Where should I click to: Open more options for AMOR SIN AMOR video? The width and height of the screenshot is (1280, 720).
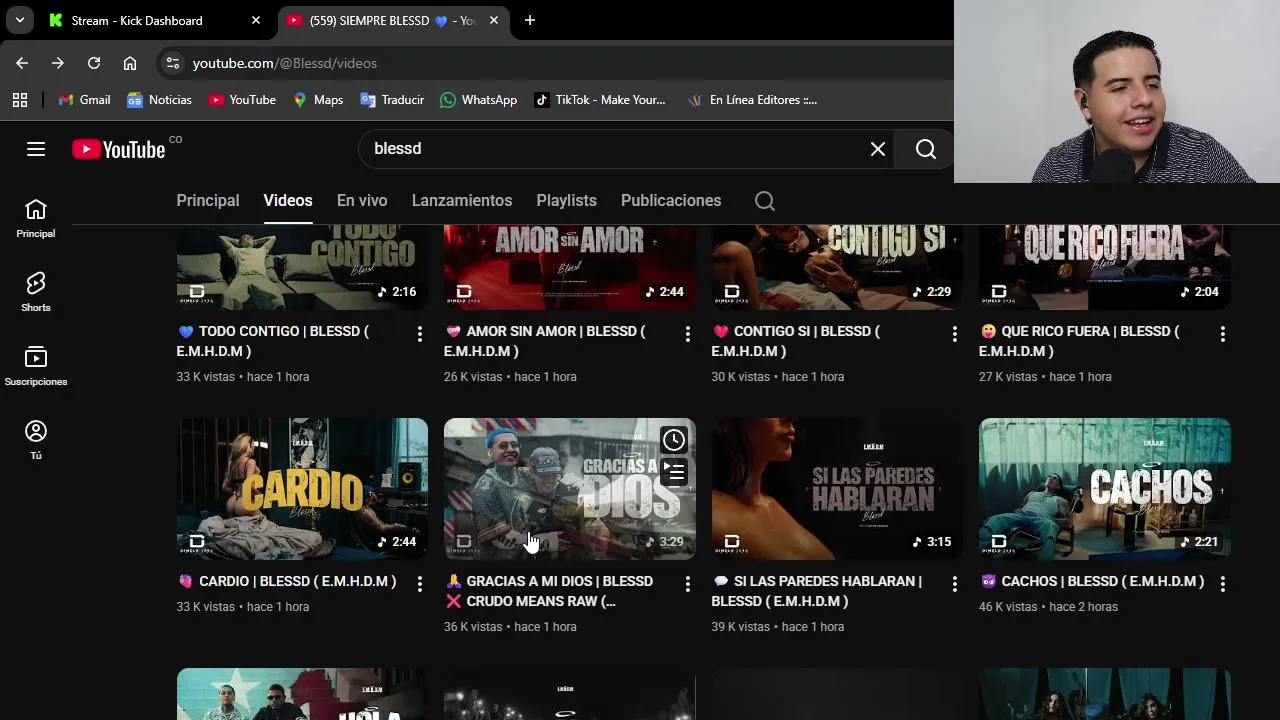point(687,334)
